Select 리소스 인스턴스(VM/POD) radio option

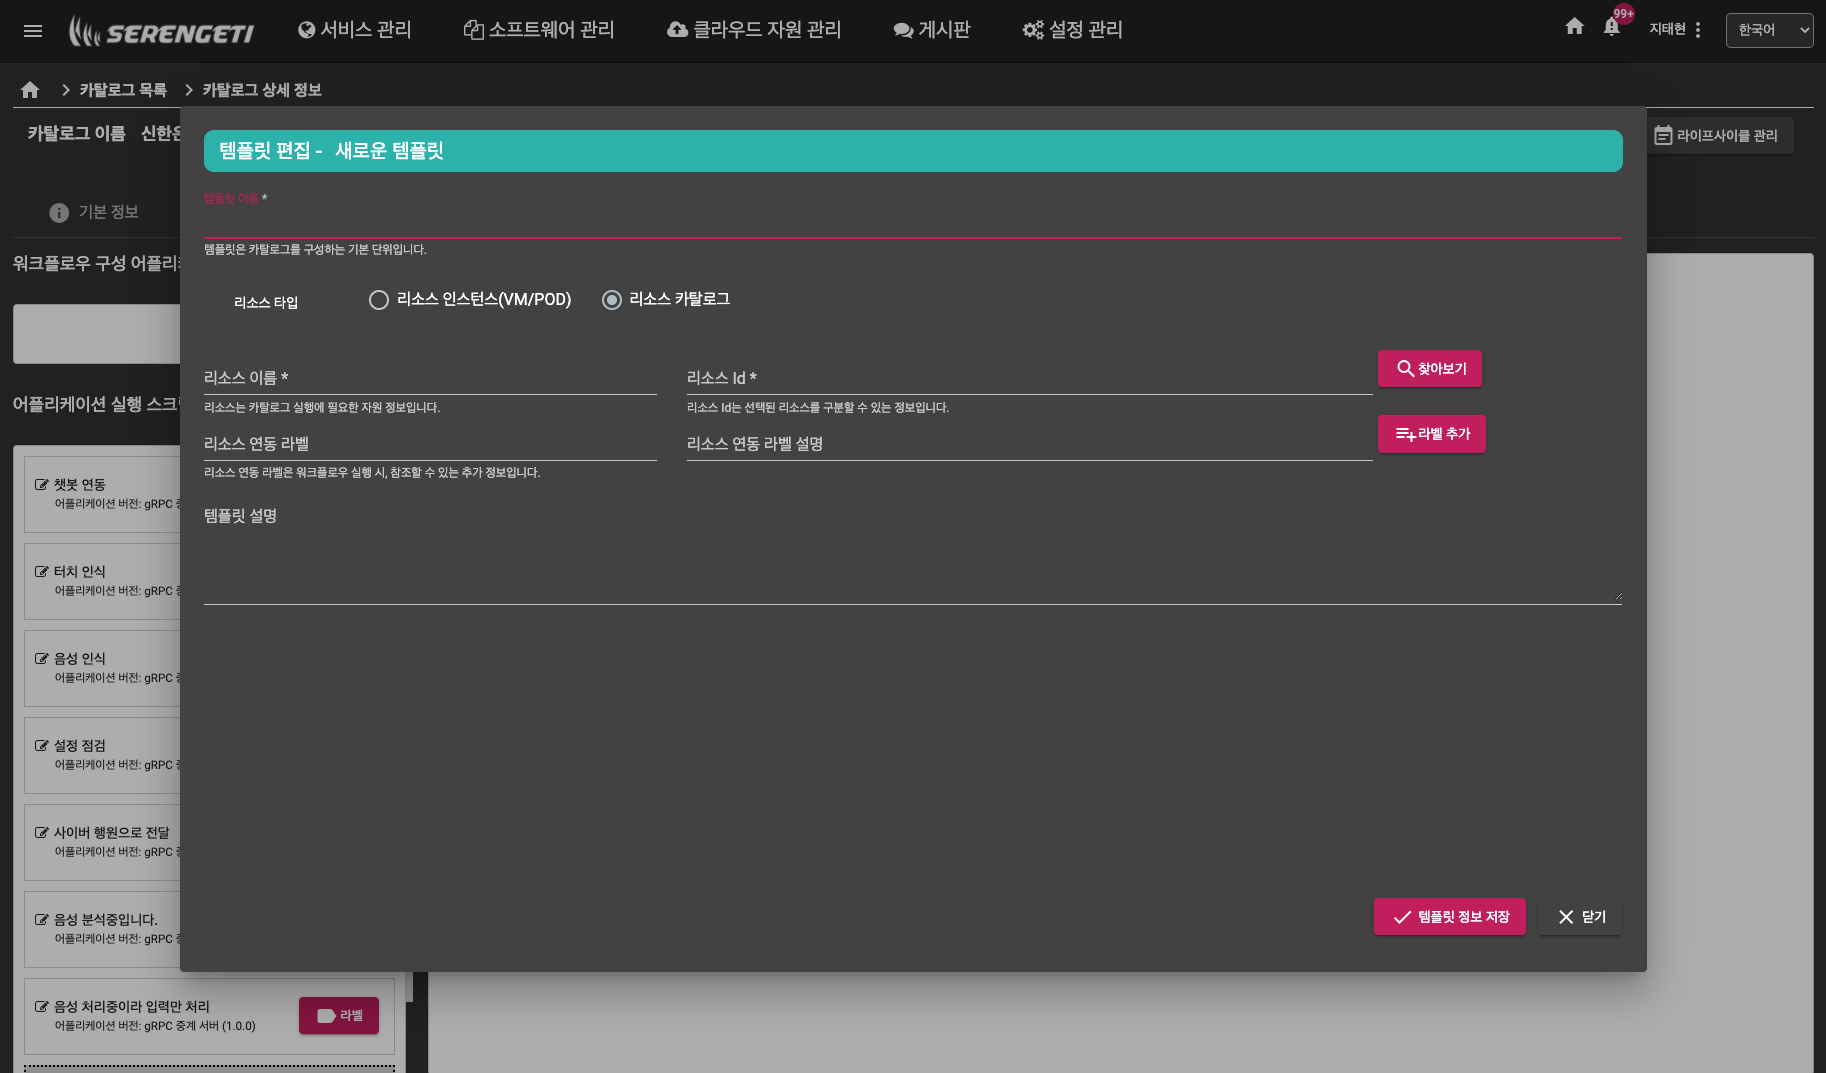[x=379, y=300]
